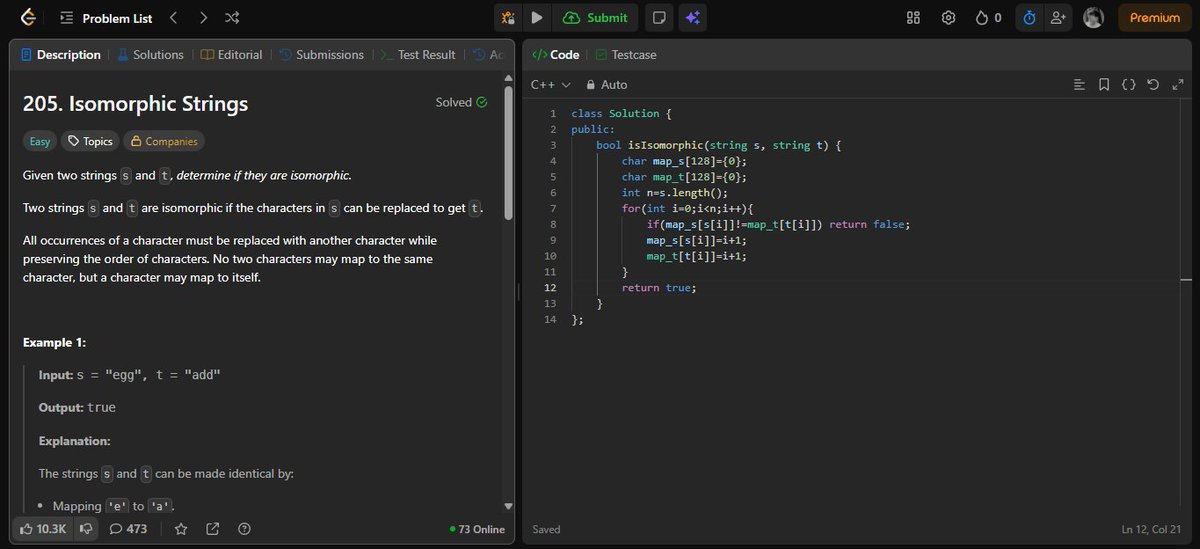The image size is (1200, 549).
Task: Expand the Topics tag
Action: 90,141
